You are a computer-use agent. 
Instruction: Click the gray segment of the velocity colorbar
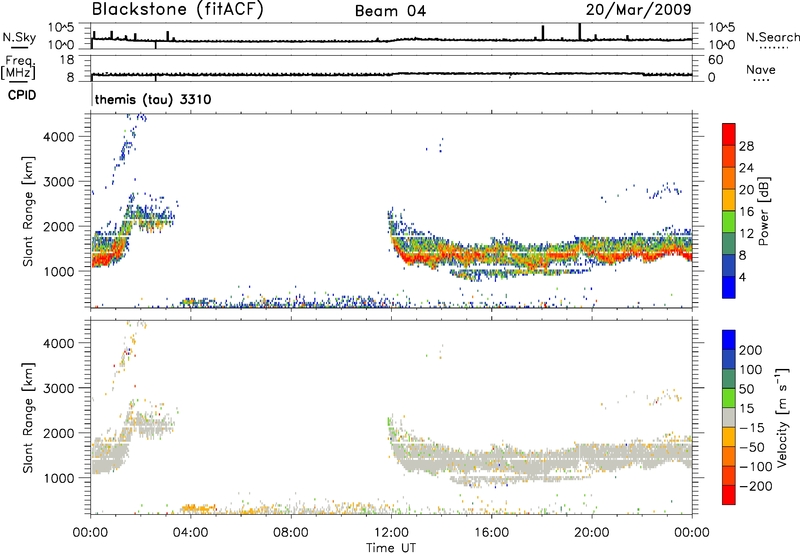(729, 417)
